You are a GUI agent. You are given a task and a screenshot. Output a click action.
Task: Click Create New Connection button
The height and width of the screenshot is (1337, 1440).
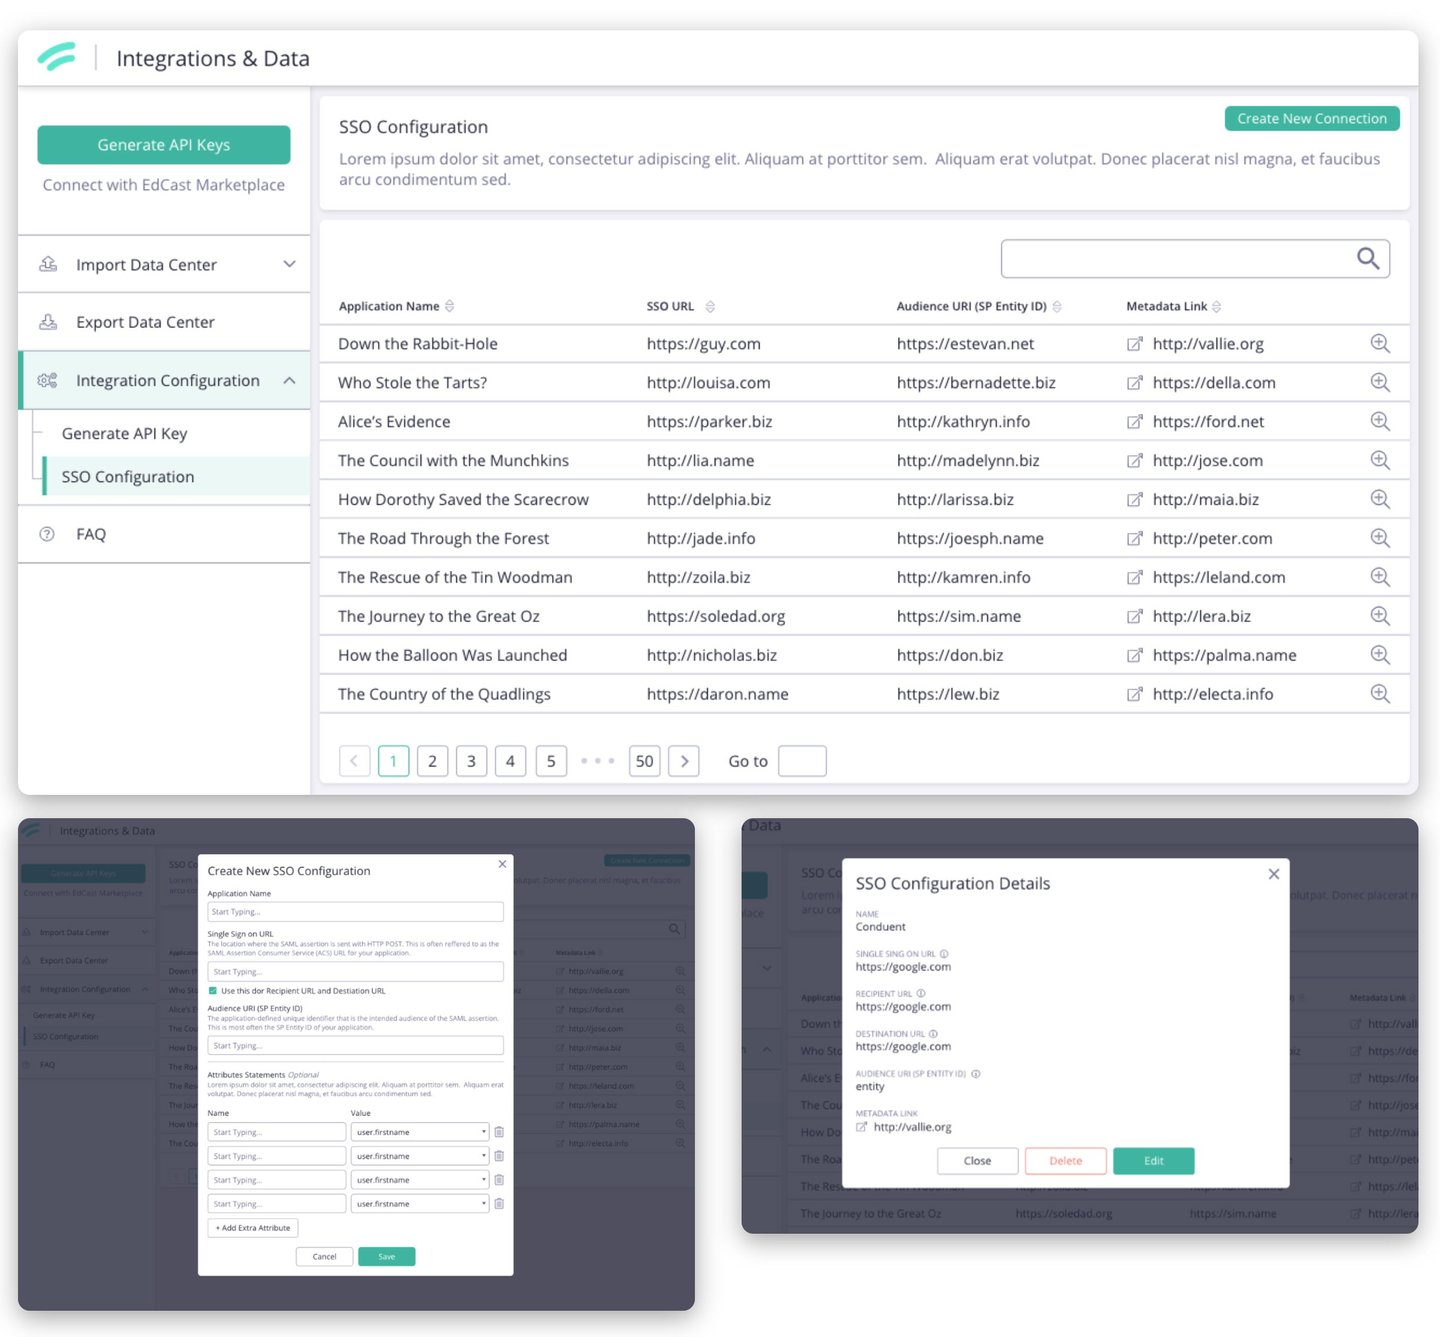pyautogui.click(x=1312, y=118)
